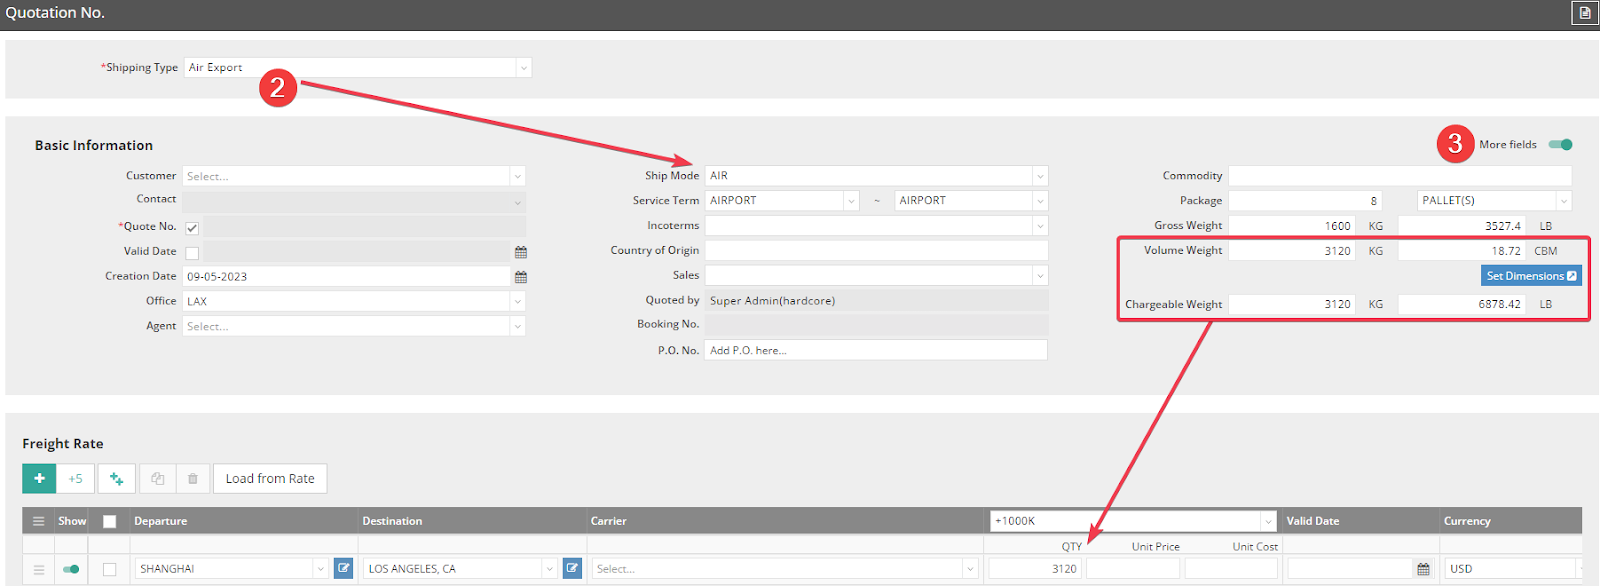Check the Valid Date checkbox in Basic Information

pos(192,253)
